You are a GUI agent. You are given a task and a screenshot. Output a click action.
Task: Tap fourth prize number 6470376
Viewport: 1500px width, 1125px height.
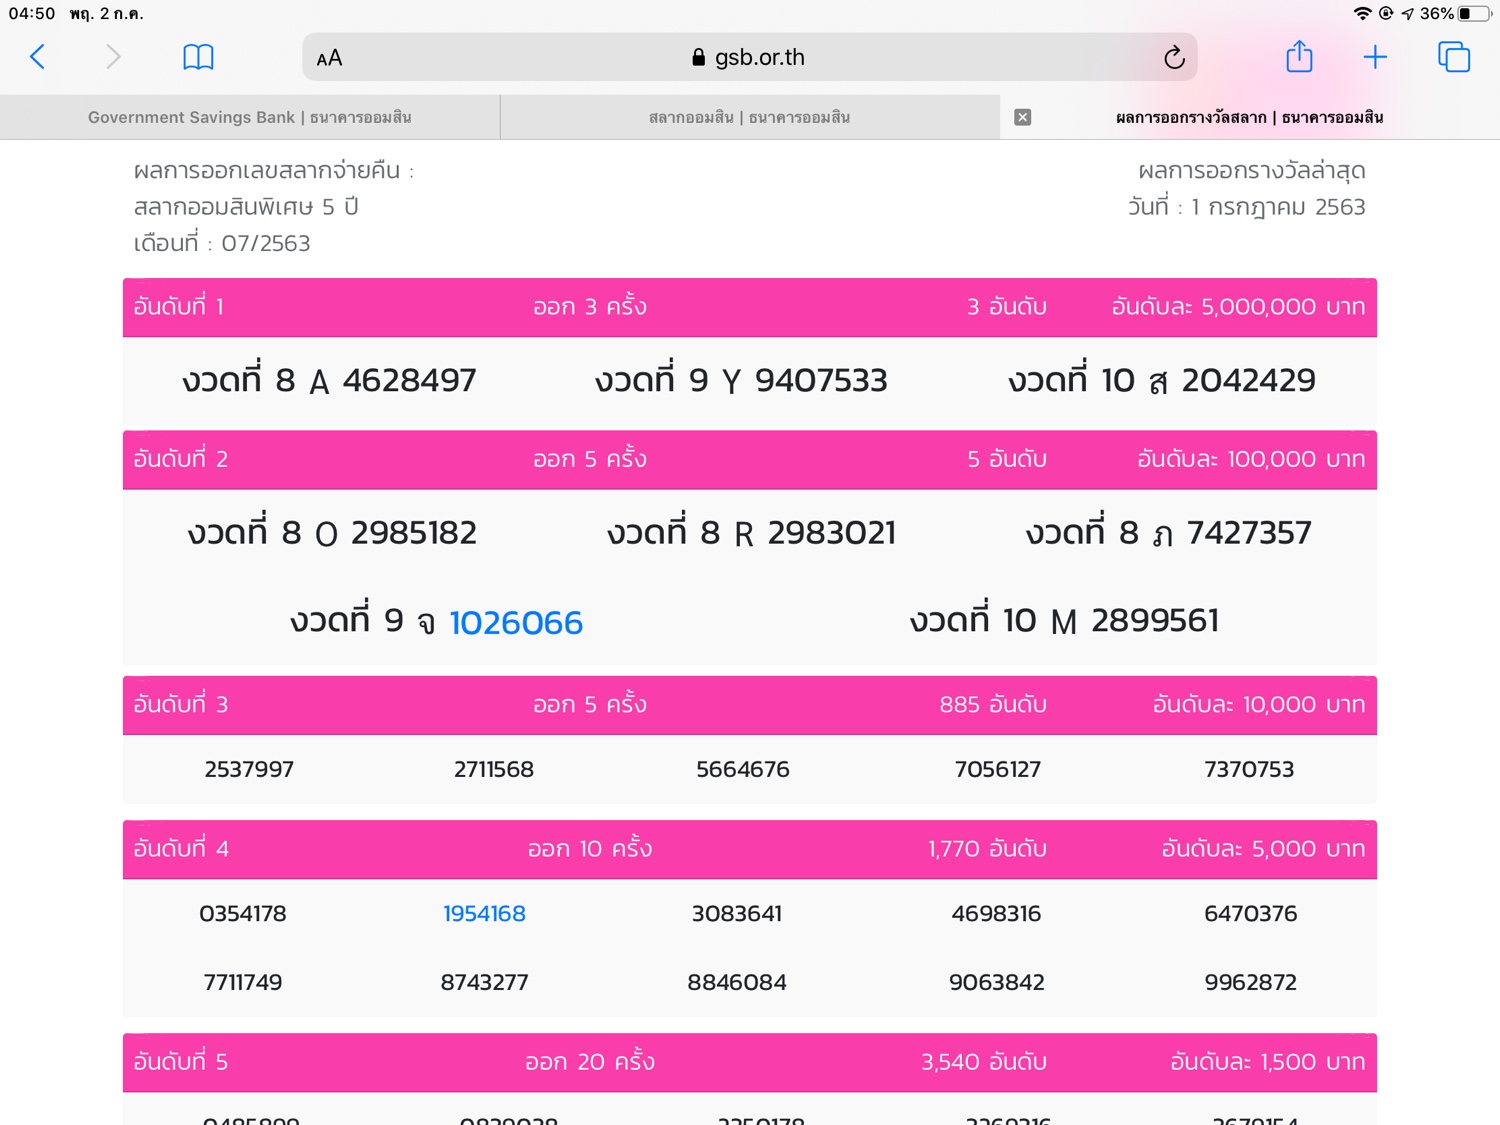point(1251,913)
